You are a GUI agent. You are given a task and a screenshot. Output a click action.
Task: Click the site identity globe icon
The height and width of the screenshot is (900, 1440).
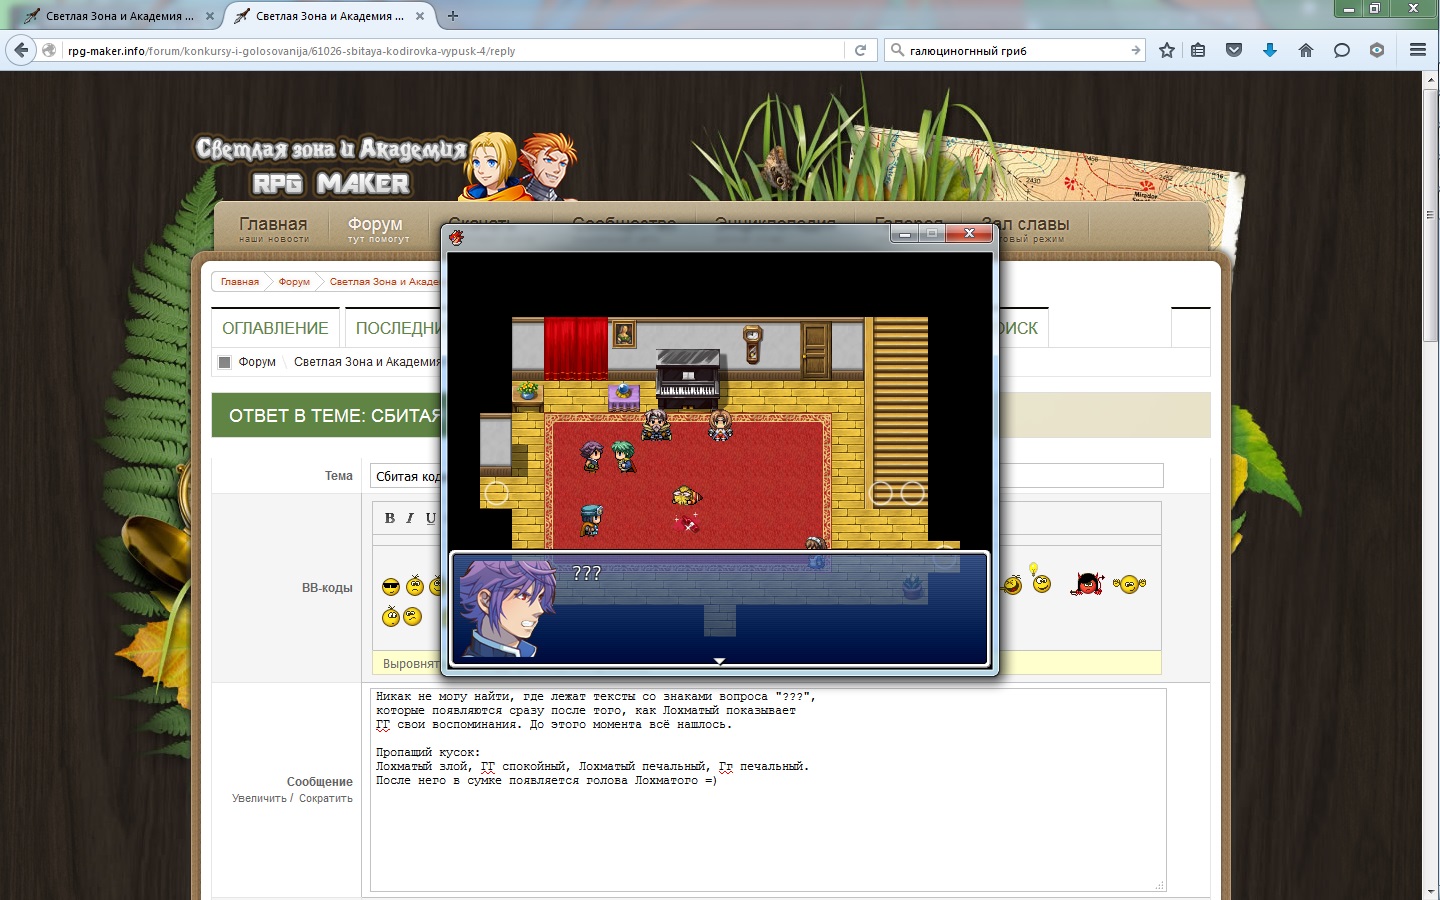pyautogui.click(x=49, y=50)
